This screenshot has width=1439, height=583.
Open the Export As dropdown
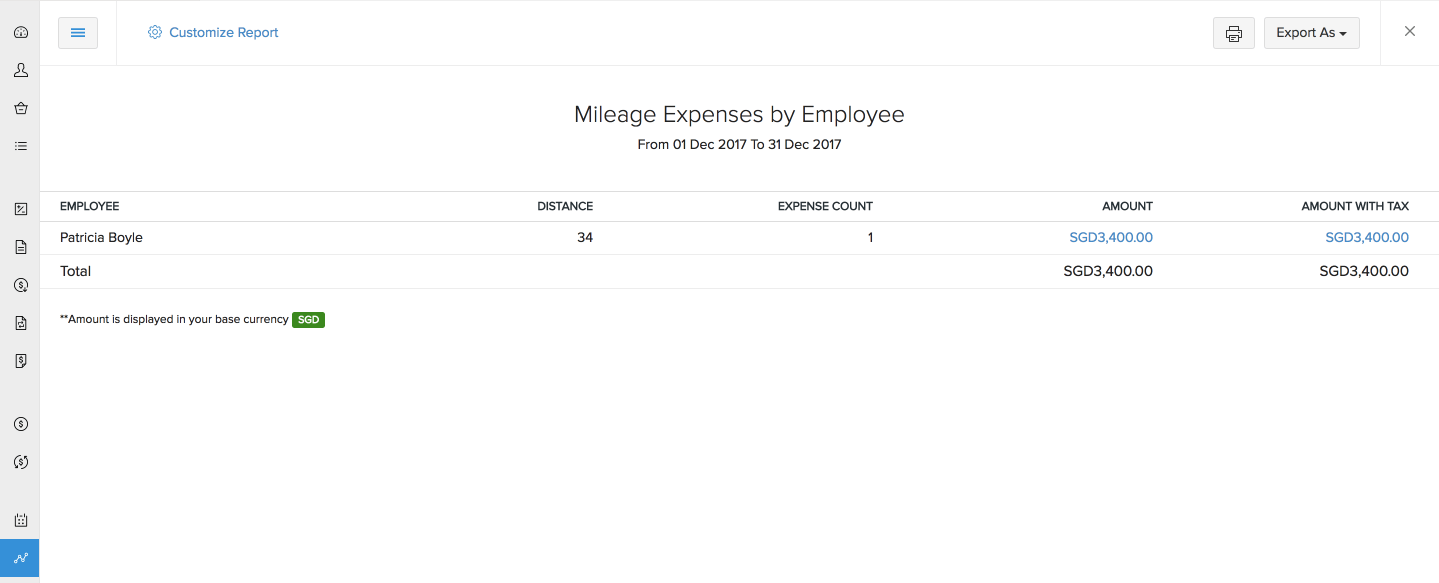point(1311,32)
